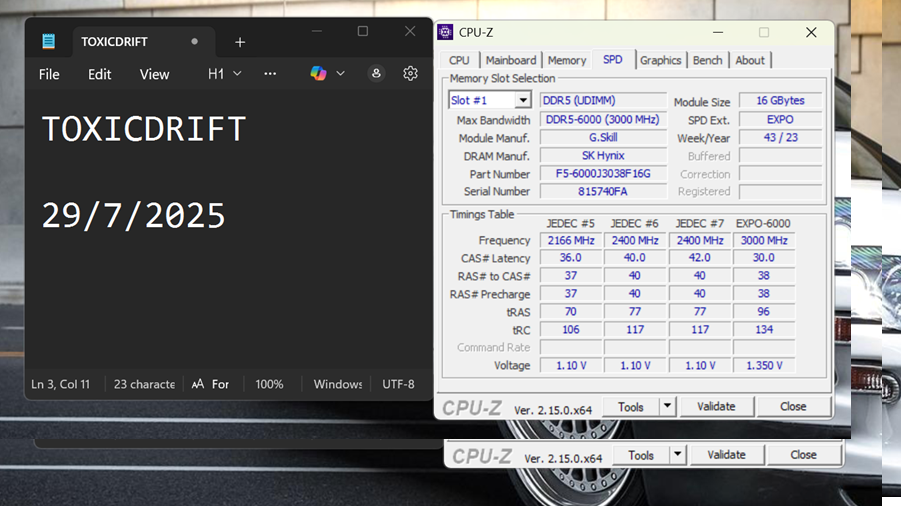Click the 2166 MHz JEDEC #5 frequency cell
The height and width of the screenshot is (506, 901).
(x=571, y=240)
